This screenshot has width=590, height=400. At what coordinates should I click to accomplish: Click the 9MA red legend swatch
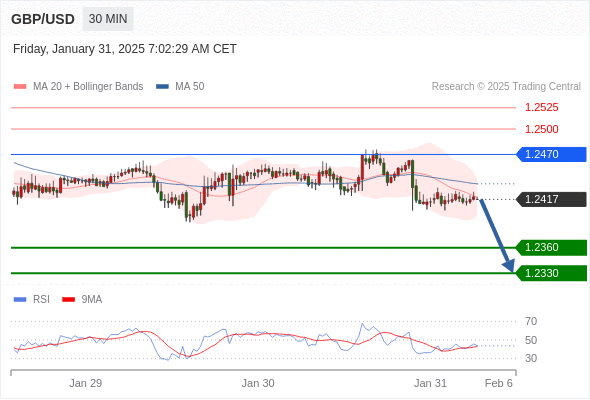coord(68,300)
